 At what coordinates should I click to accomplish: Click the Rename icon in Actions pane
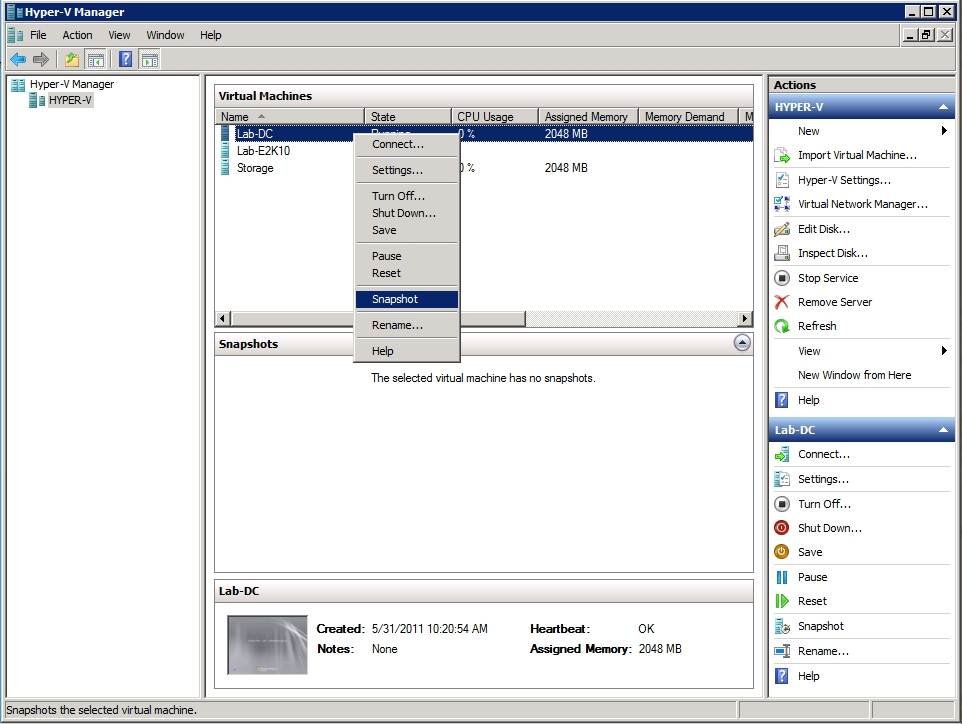point(782,651)
